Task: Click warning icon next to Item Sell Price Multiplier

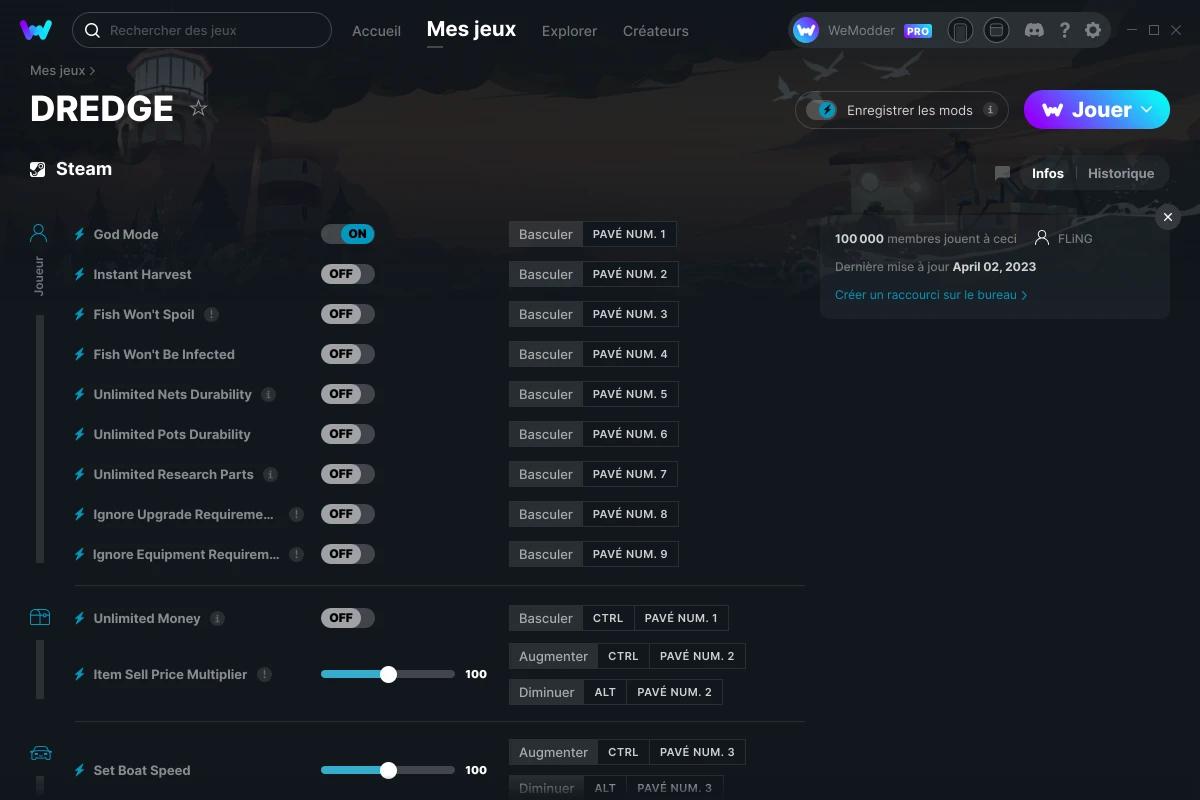Action: point(264,674)
